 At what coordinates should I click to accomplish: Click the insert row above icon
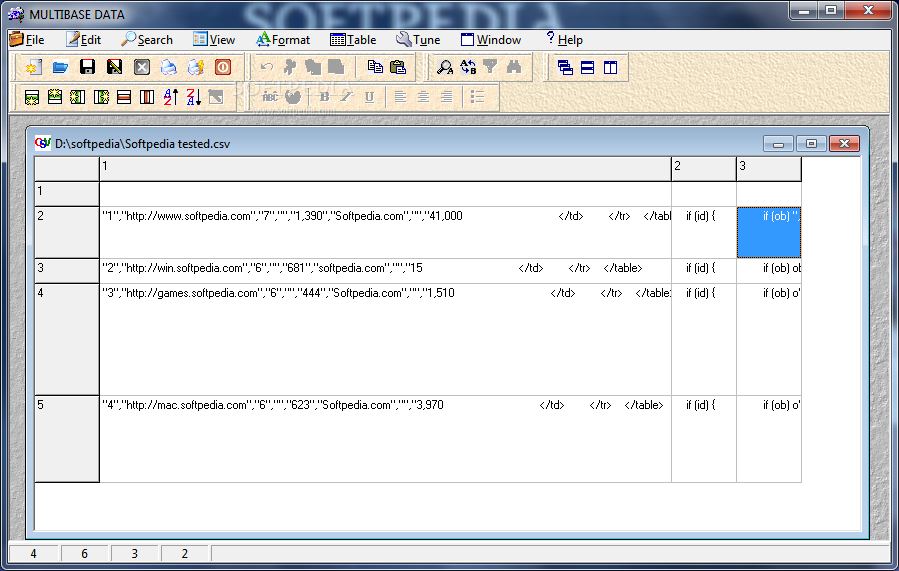(55, 97)
